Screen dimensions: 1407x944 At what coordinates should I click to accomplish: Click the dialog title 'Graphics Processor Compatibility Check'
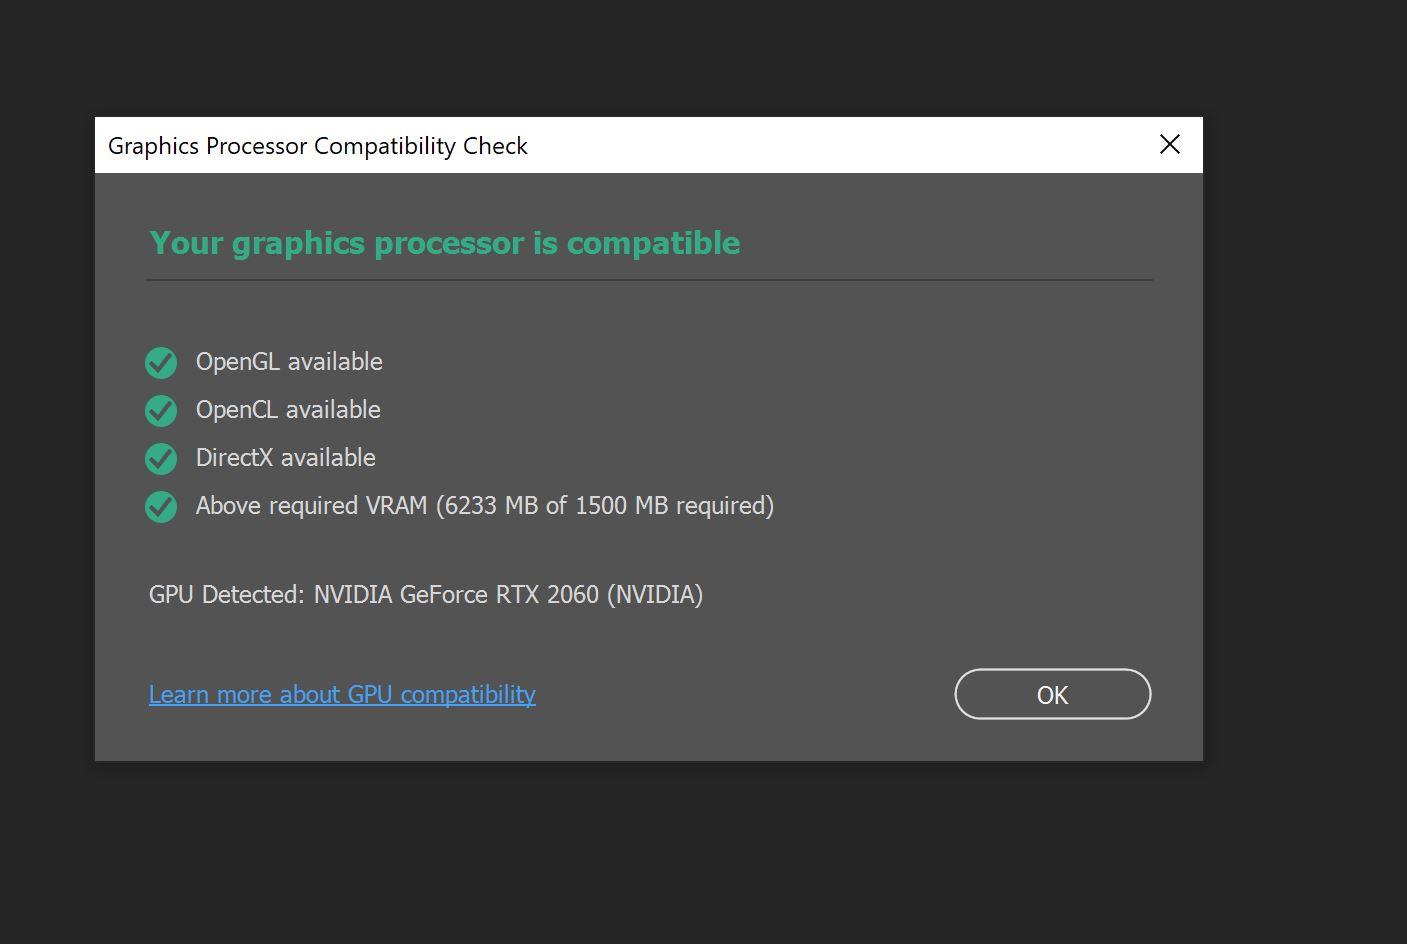coord(318,146)
